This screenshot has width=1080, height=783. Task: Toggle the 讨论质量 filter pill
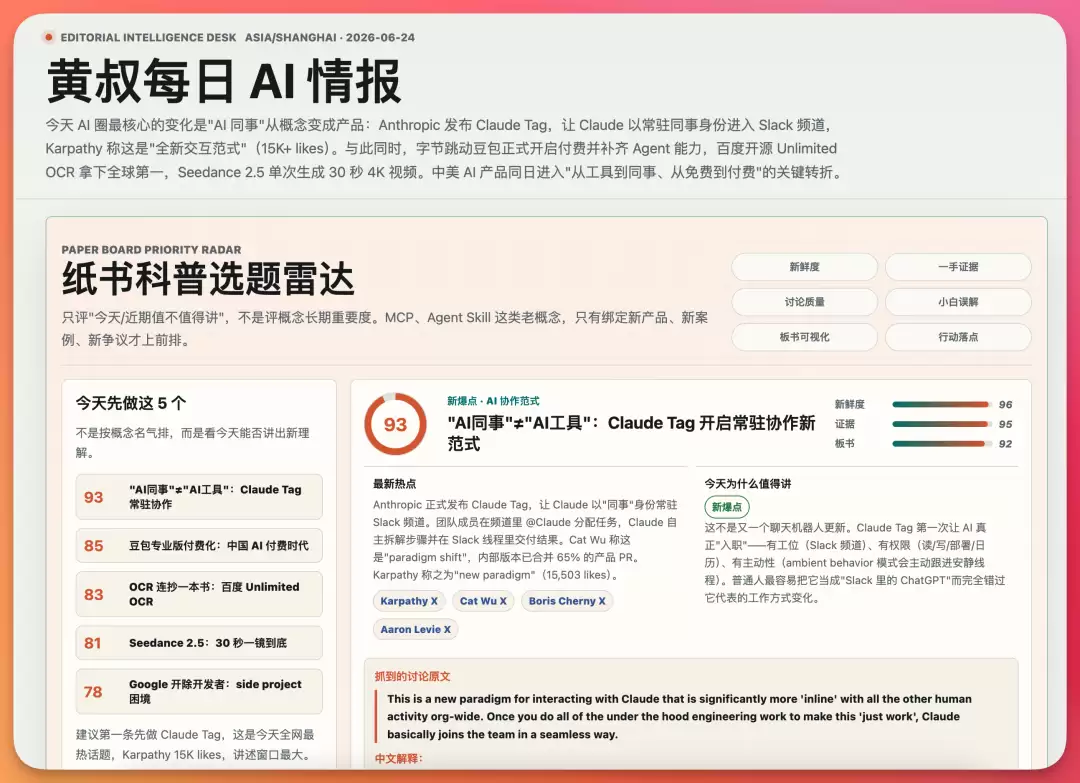[x=804, y=302]
